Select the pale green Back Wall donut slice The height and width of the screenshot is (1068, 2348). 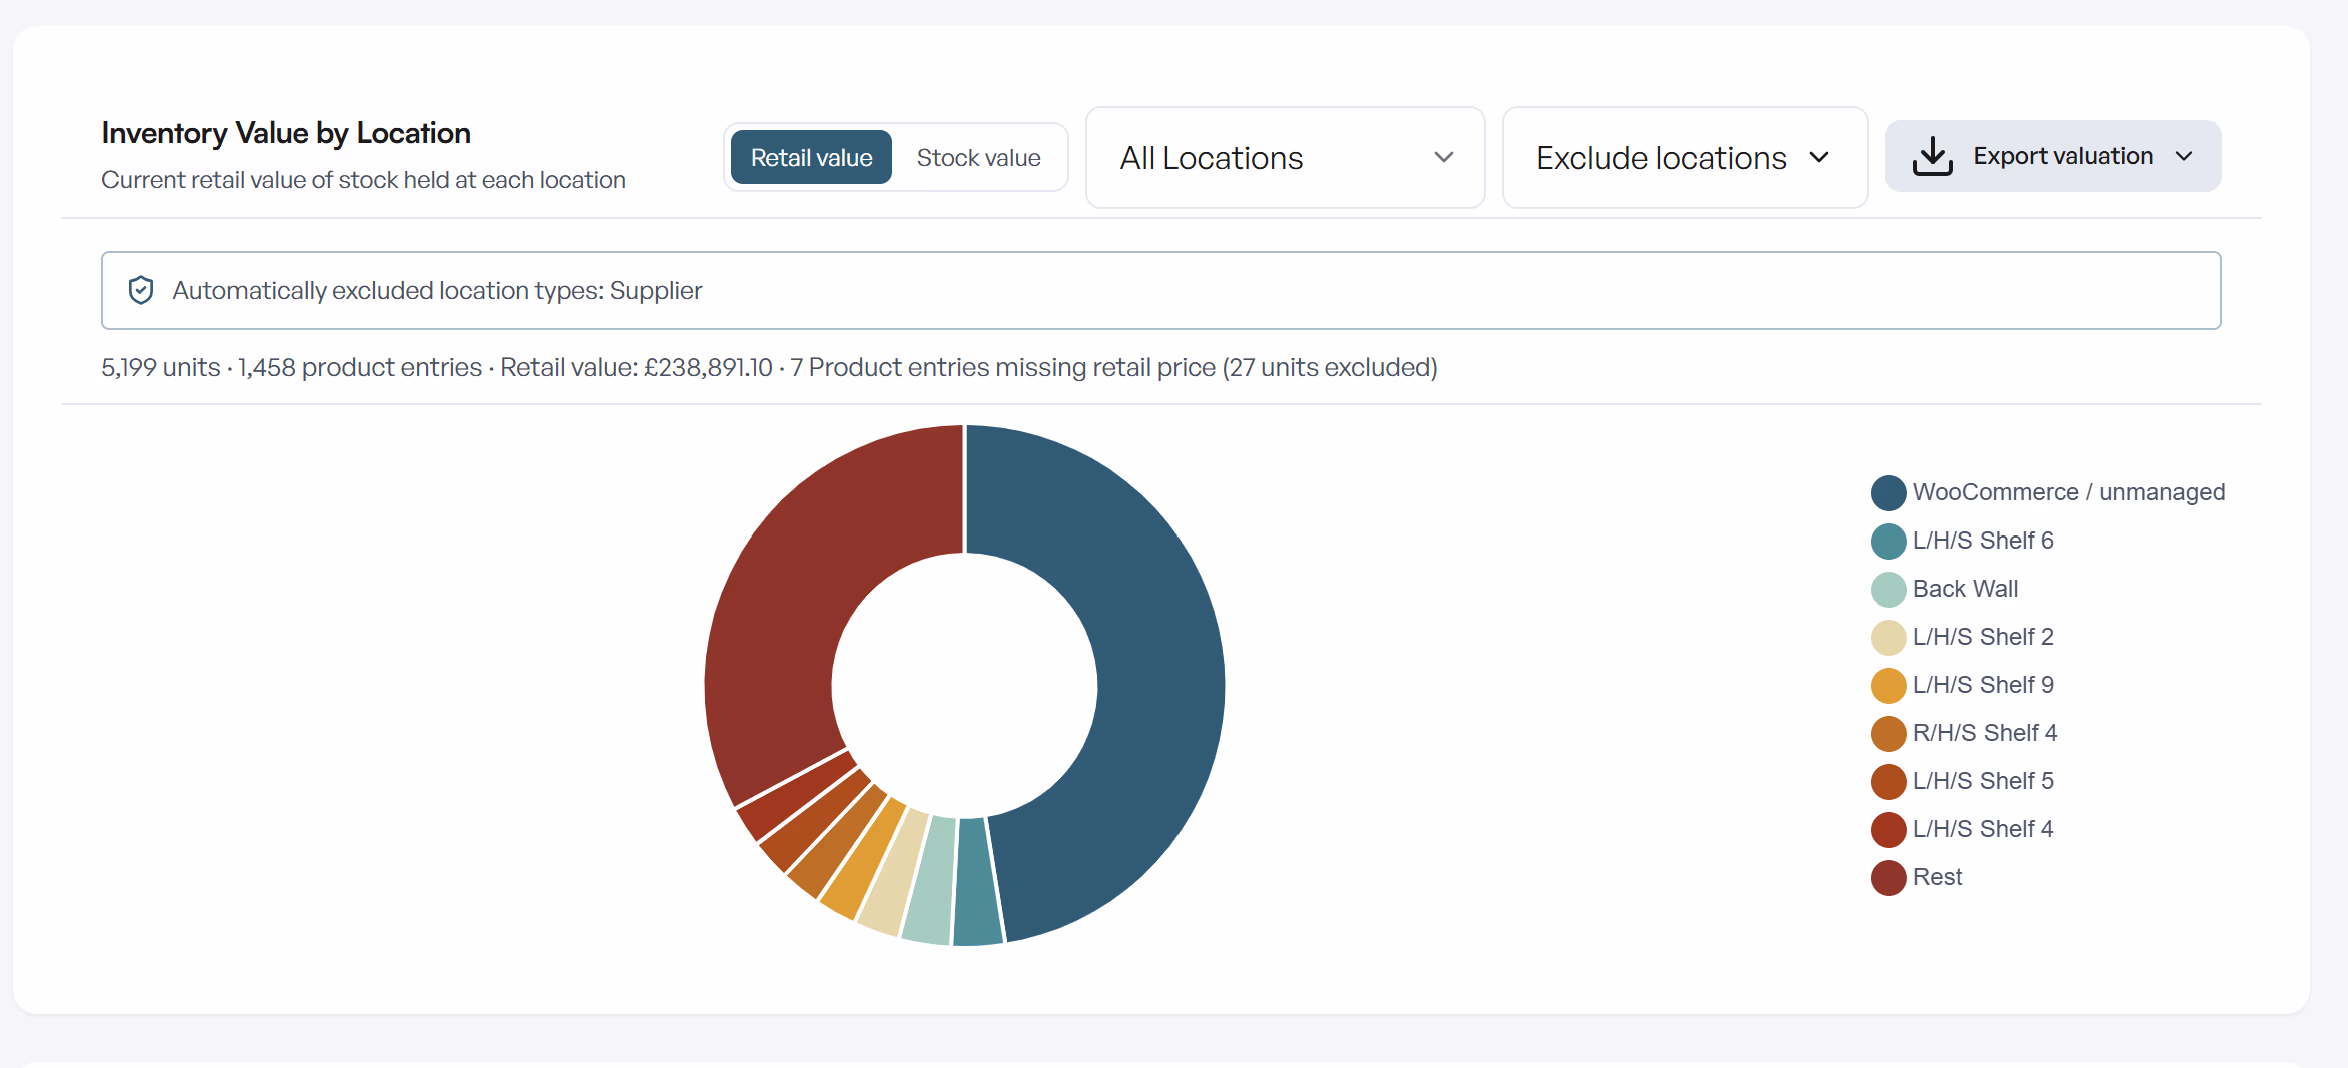930,879
